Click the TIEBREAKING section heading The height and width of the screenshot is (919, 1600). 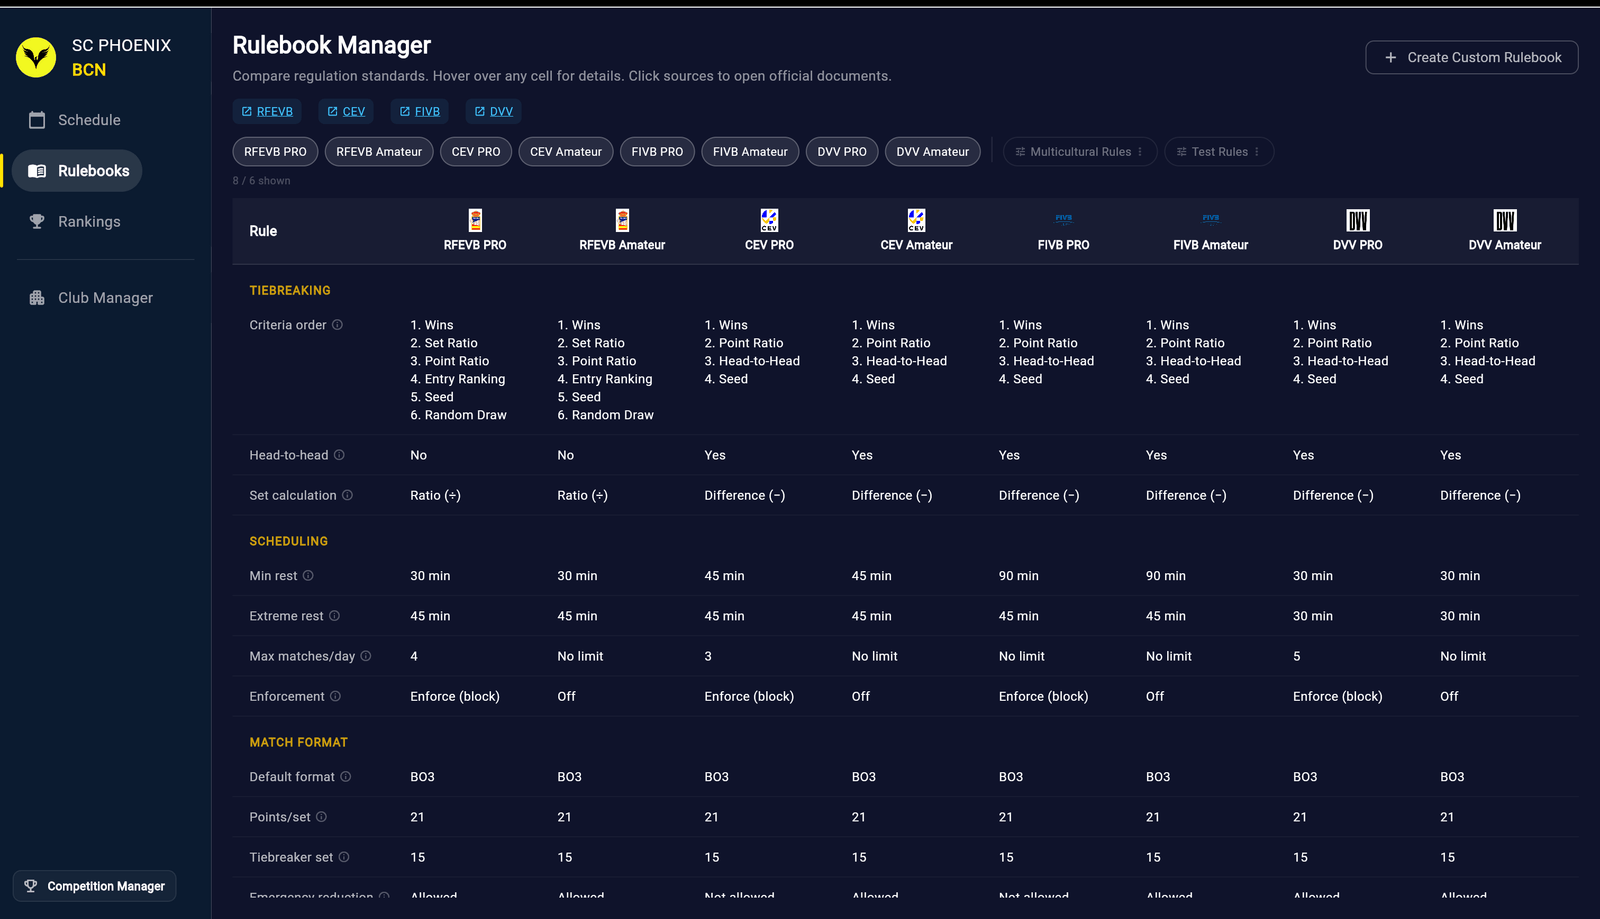coord(290,290)
